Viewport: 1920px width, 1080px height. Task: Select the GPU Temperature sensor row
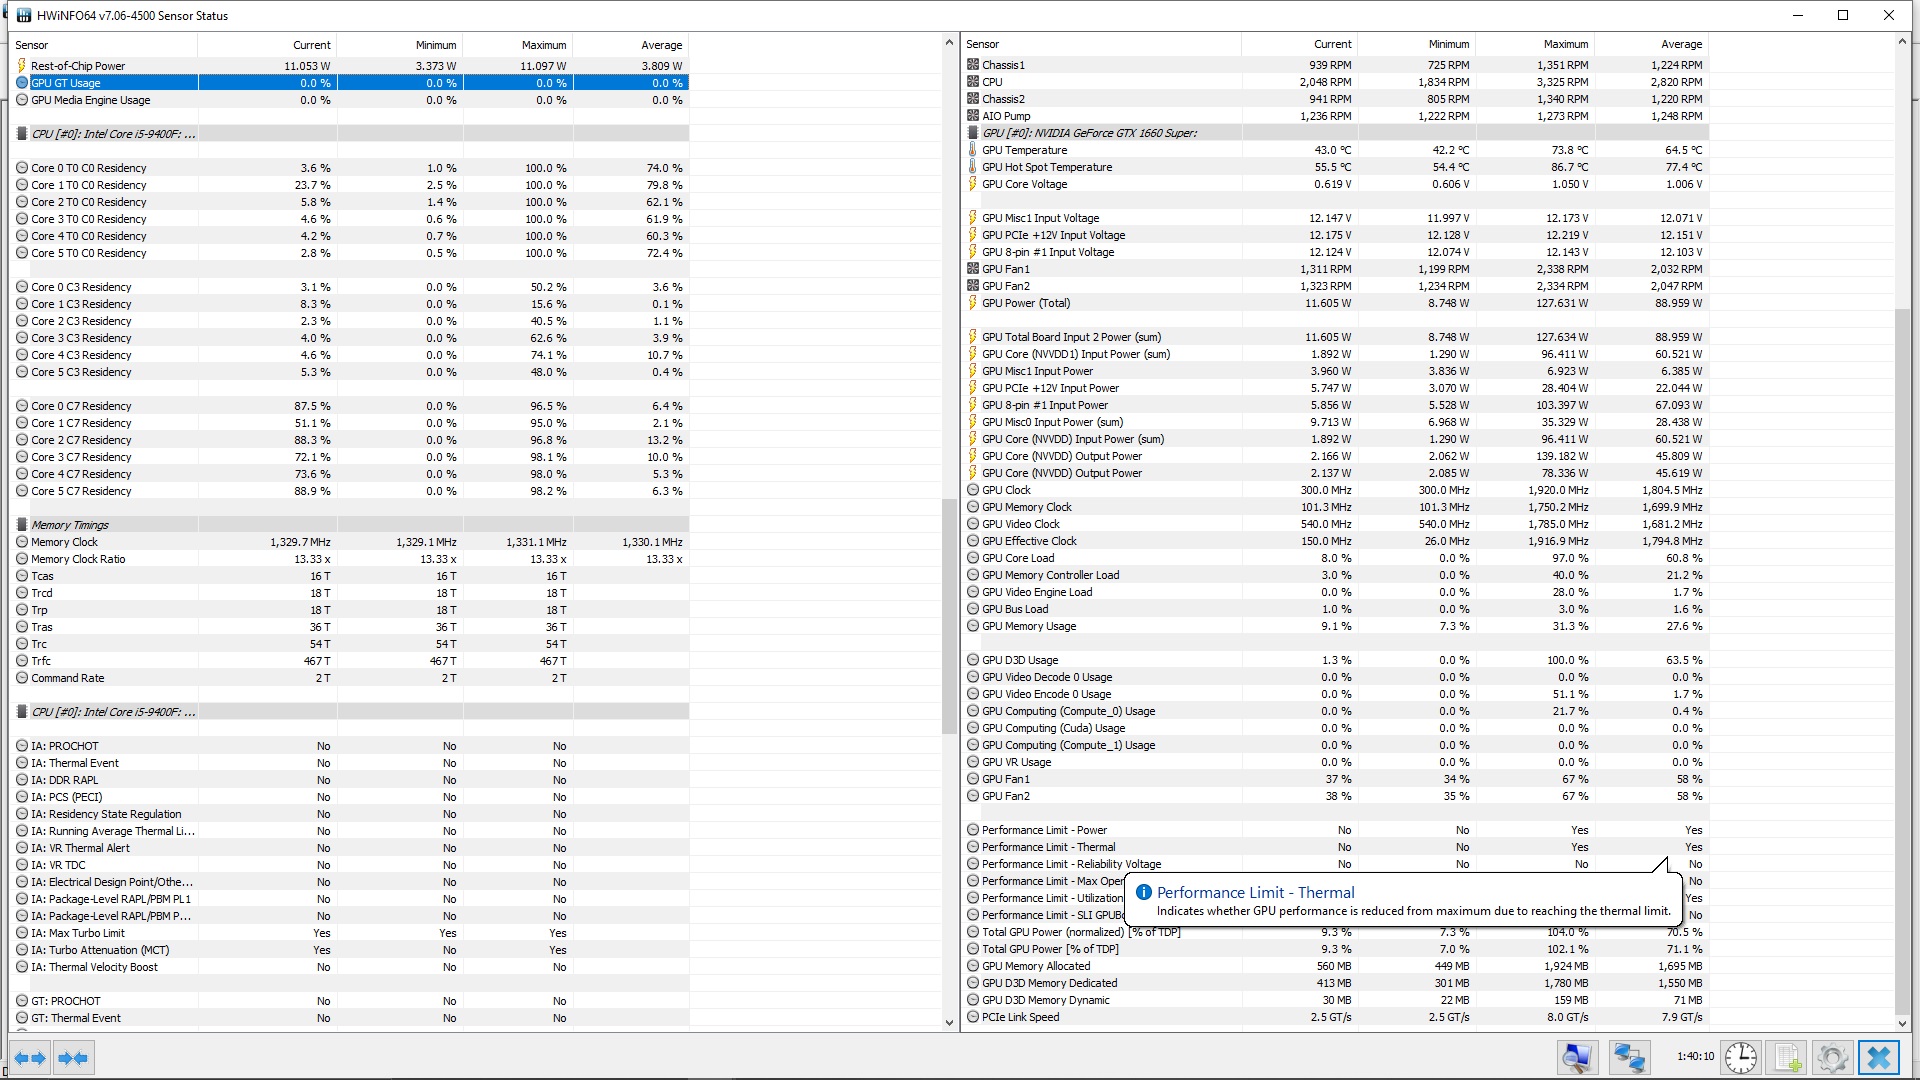click(1024, 150)
